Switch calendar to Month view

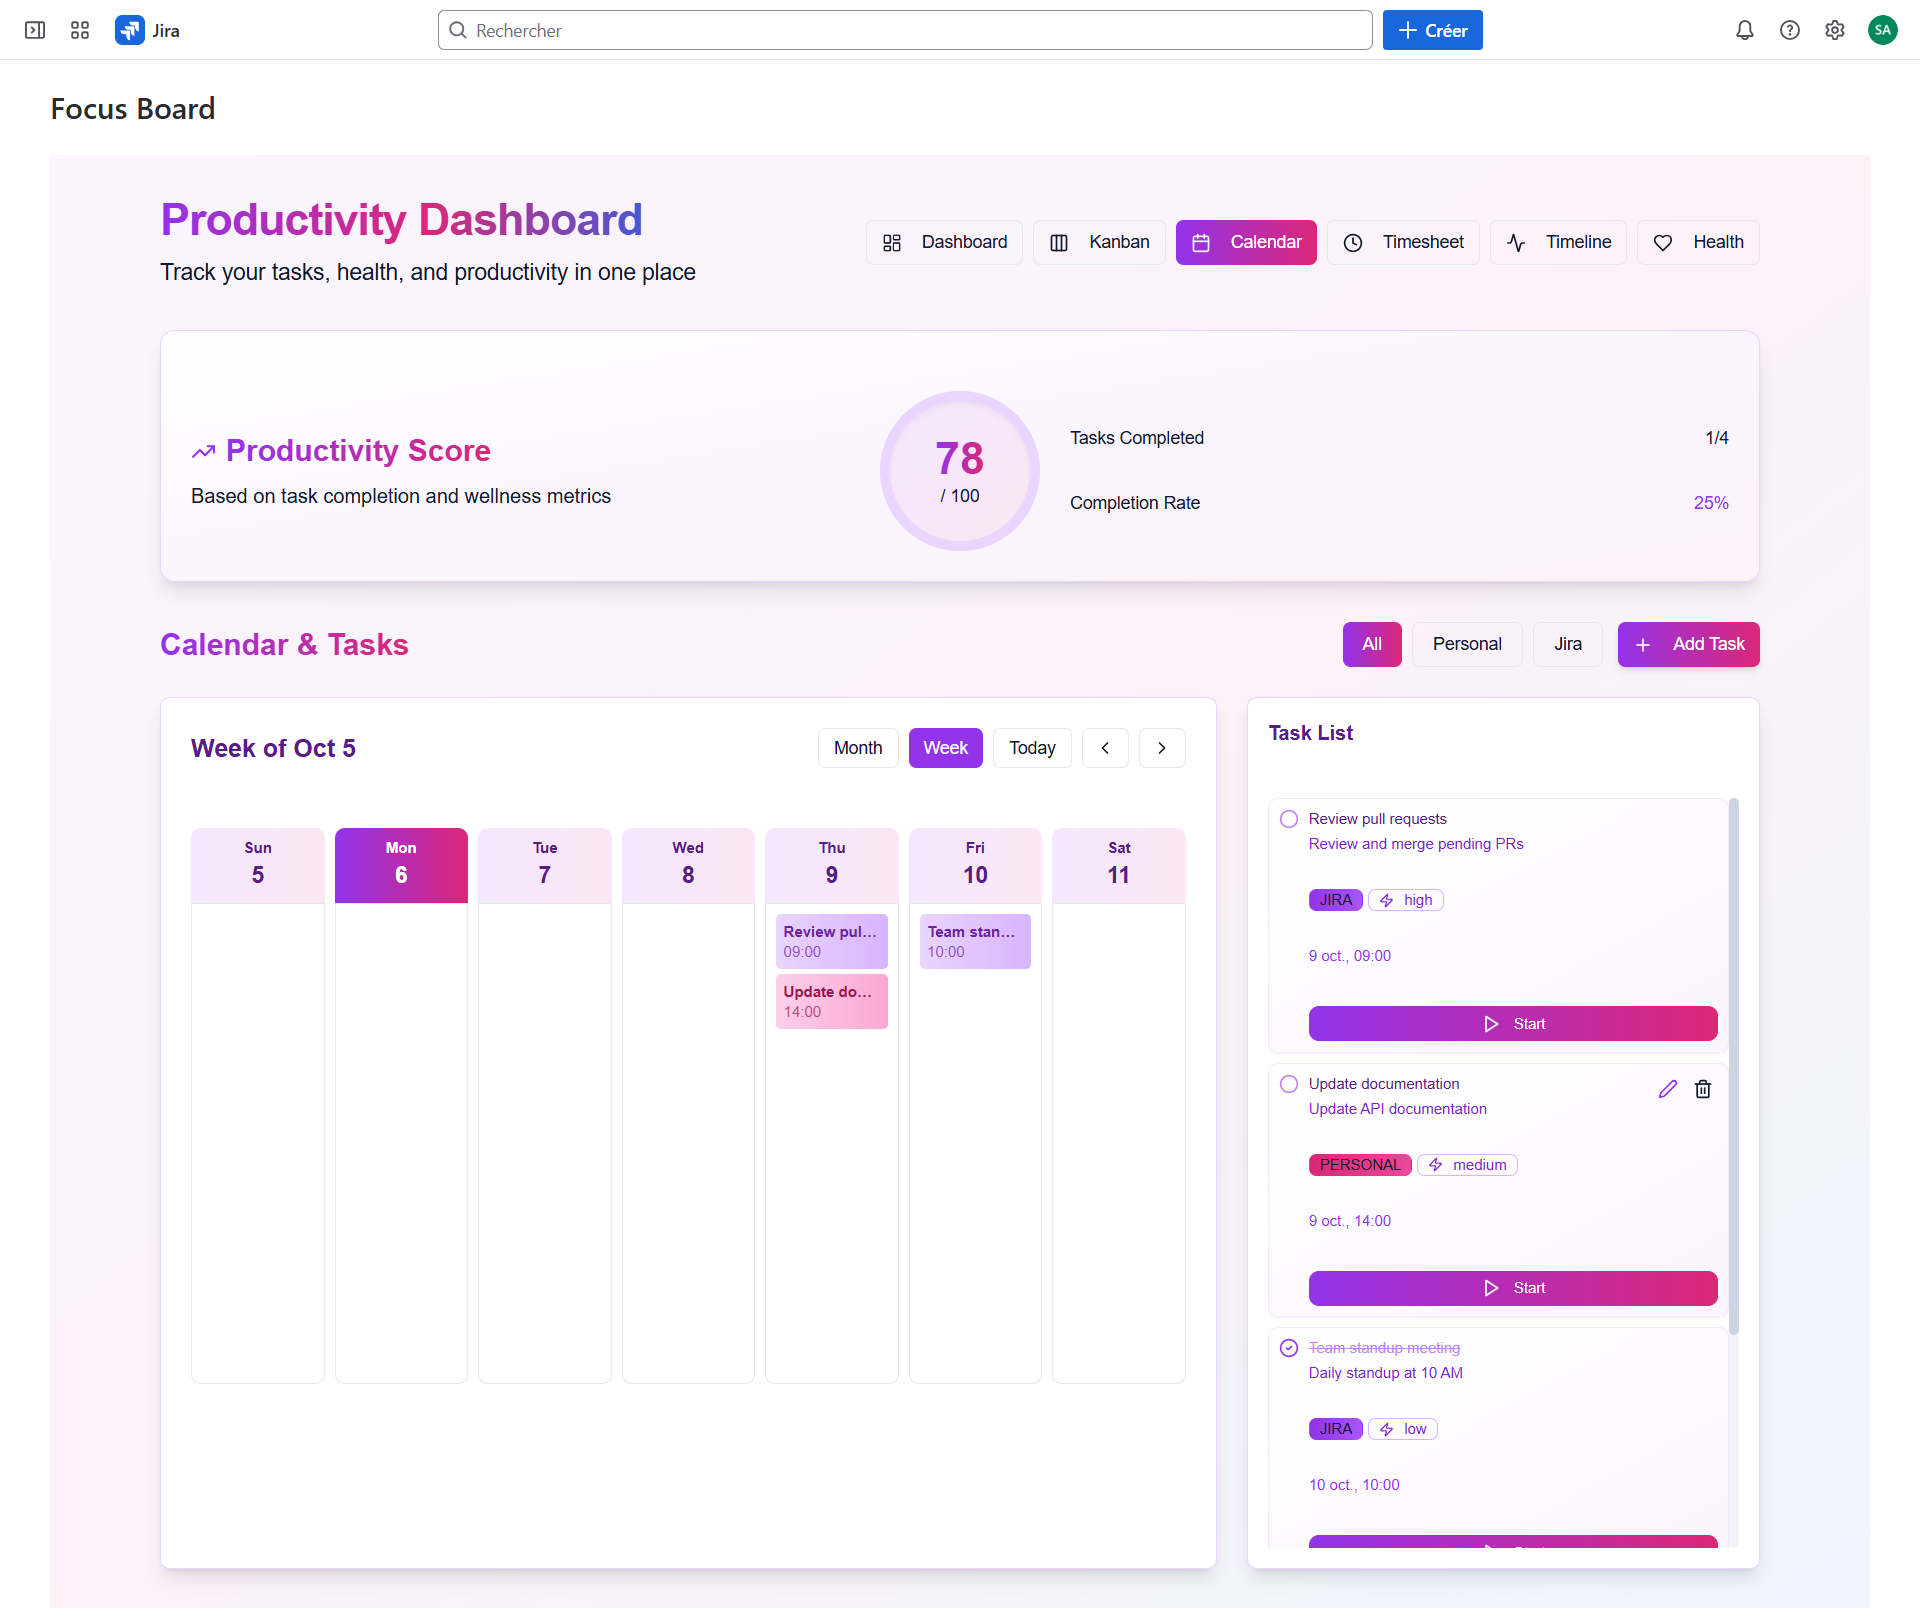857,748
